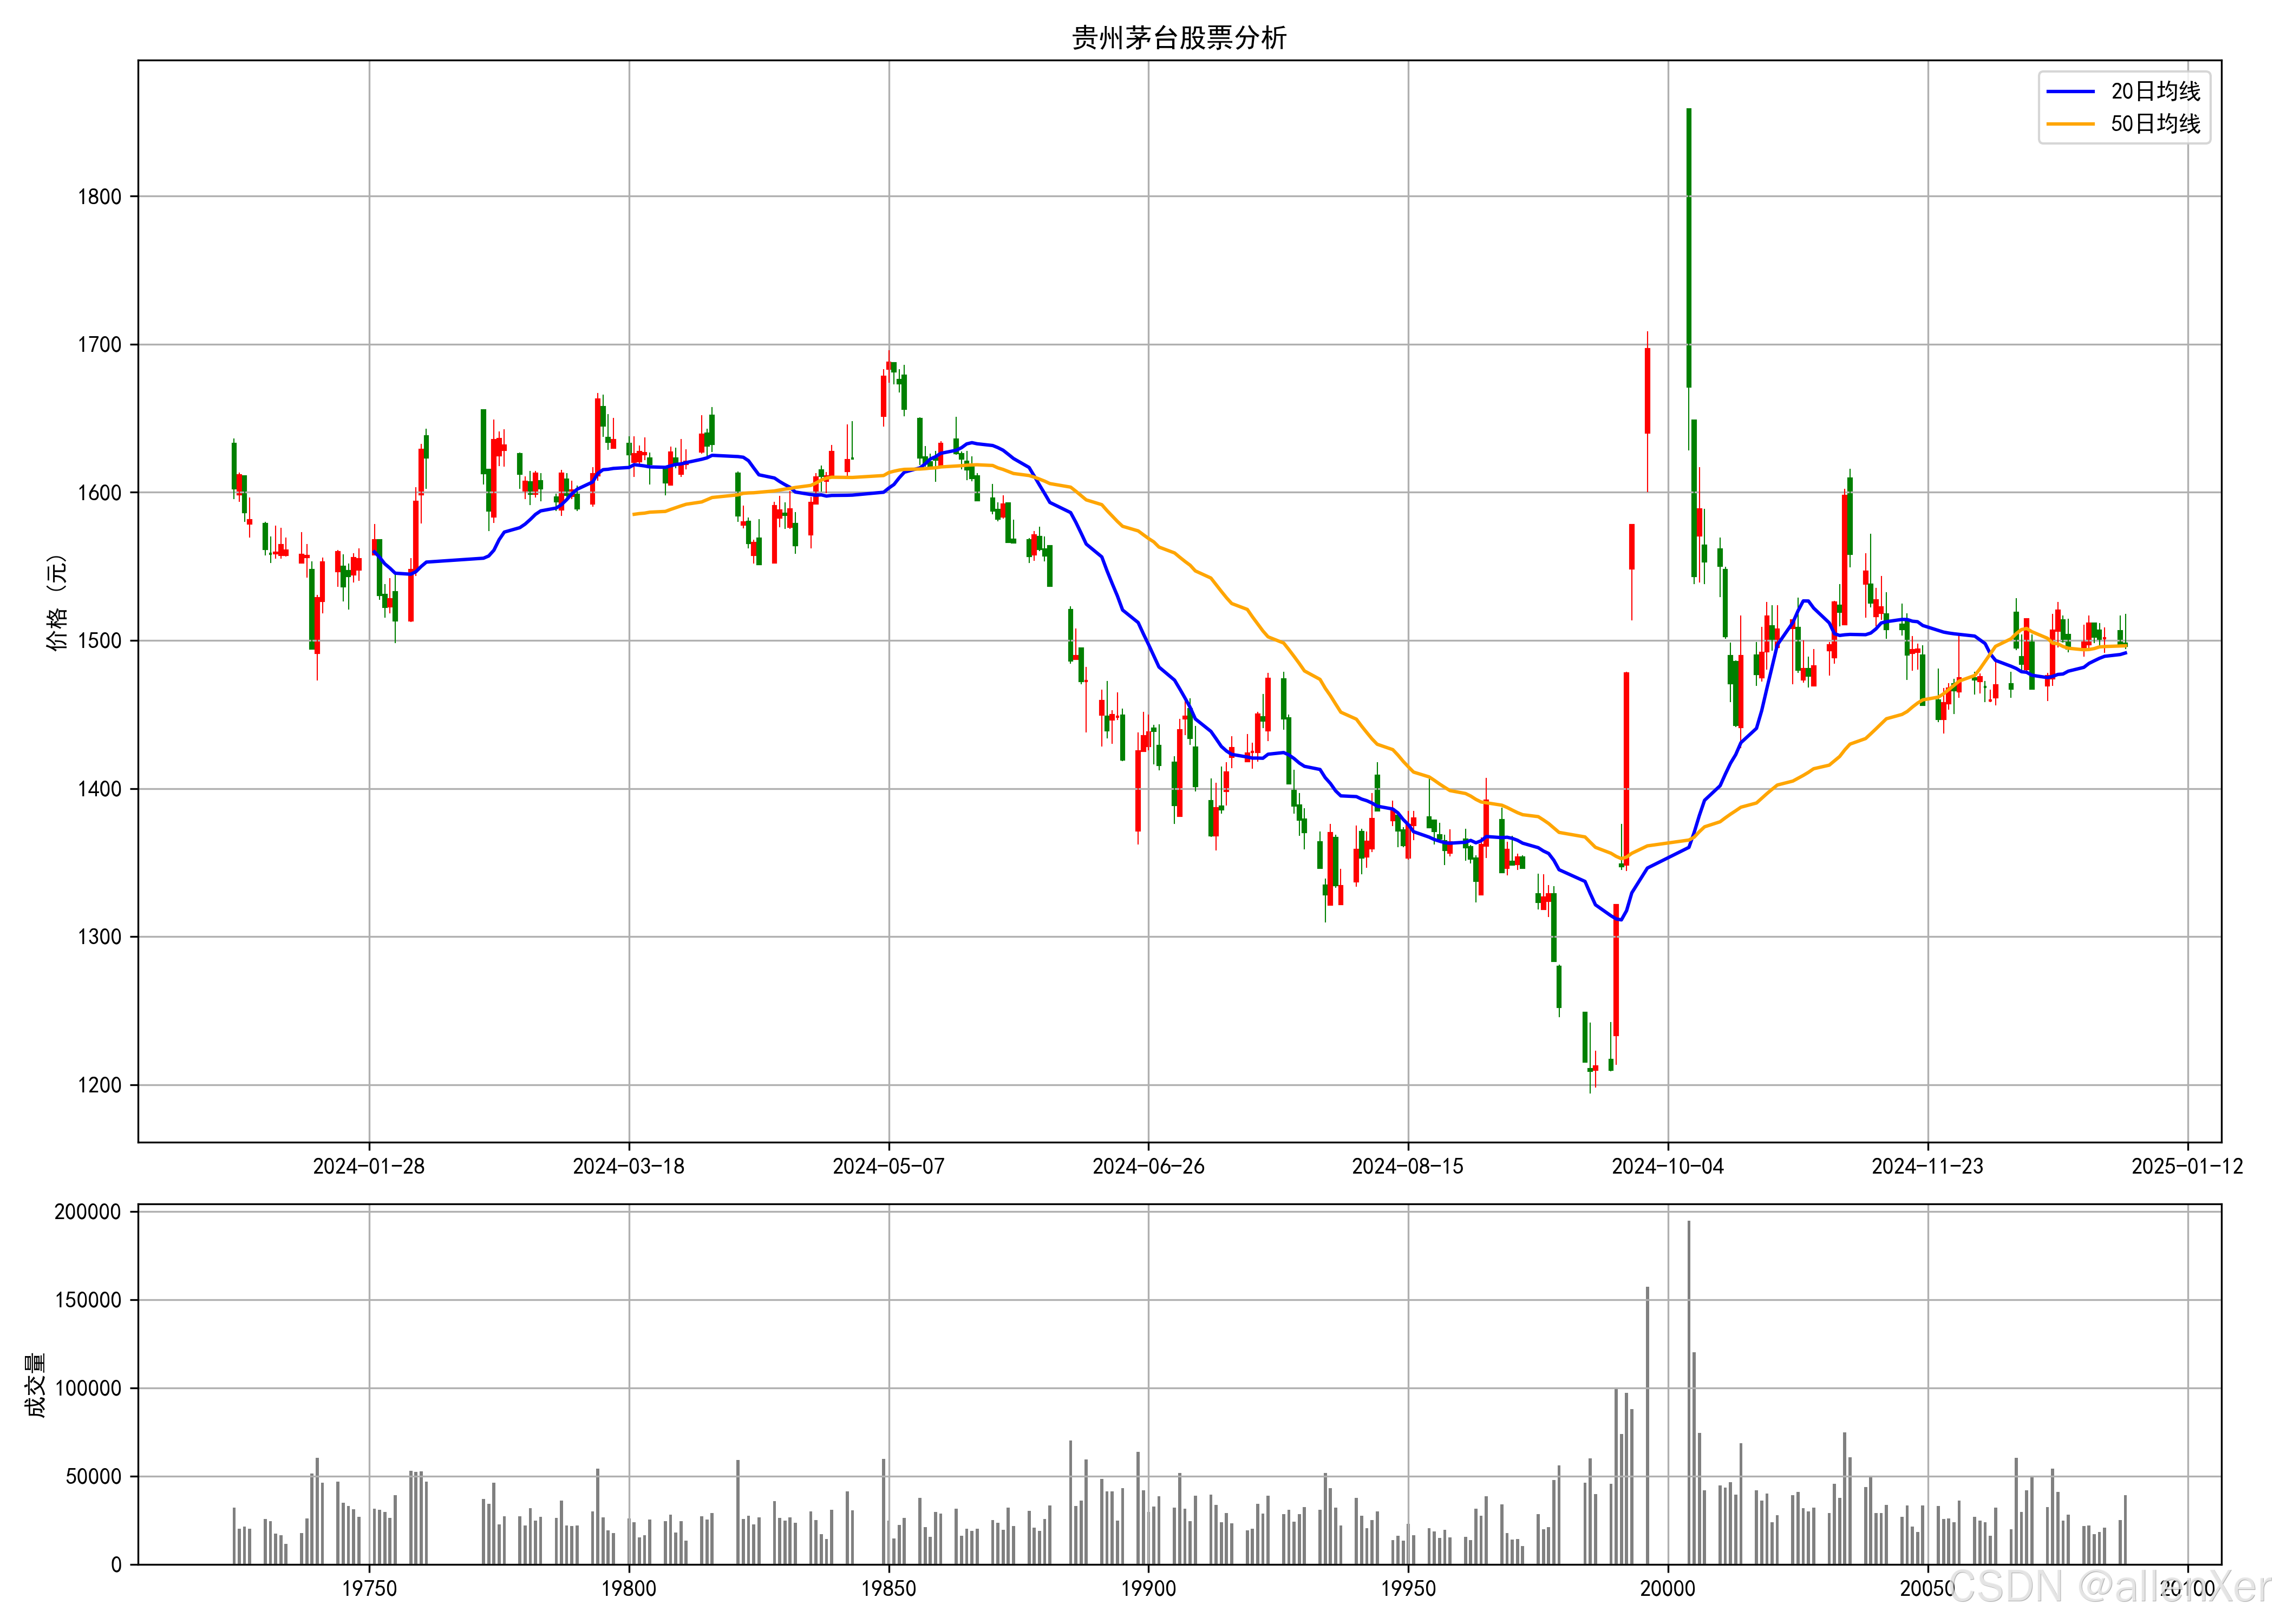Click the 2024-05-07 date tick label
The height and width of the screenshot is (1624, 2274).
click(888, 1166)
